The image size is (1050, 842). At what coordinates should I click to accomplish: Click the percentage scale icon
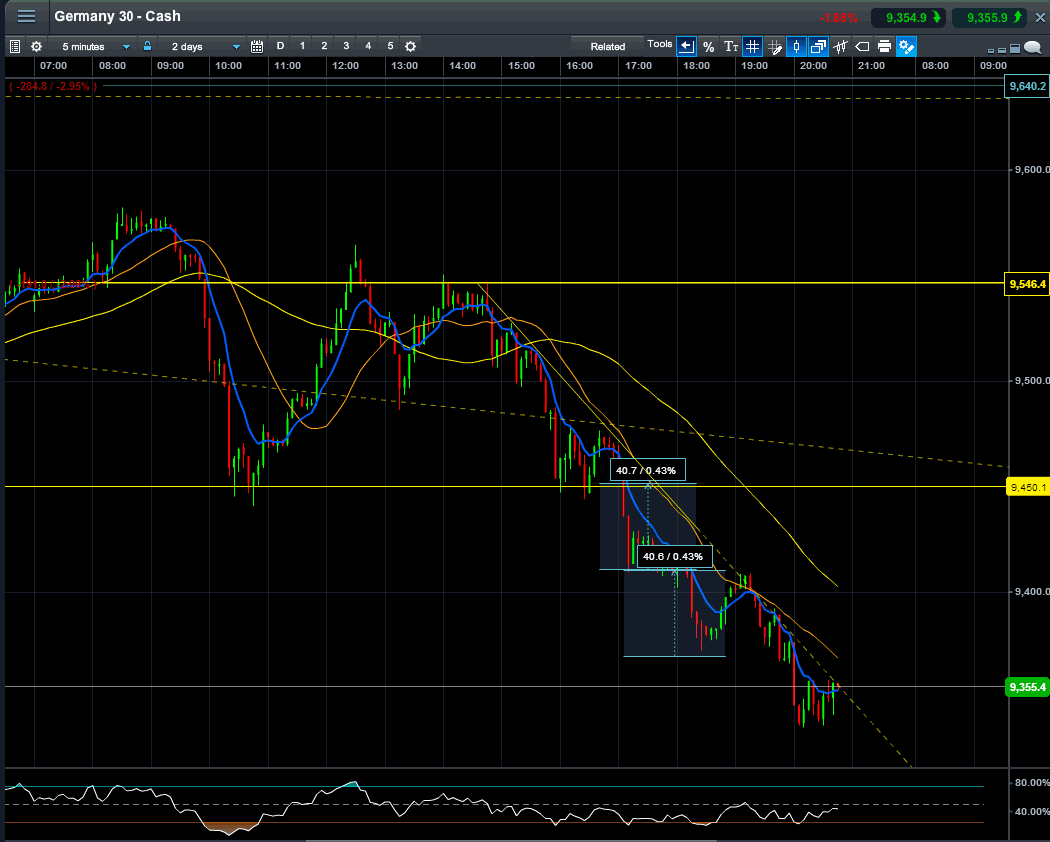708,46
